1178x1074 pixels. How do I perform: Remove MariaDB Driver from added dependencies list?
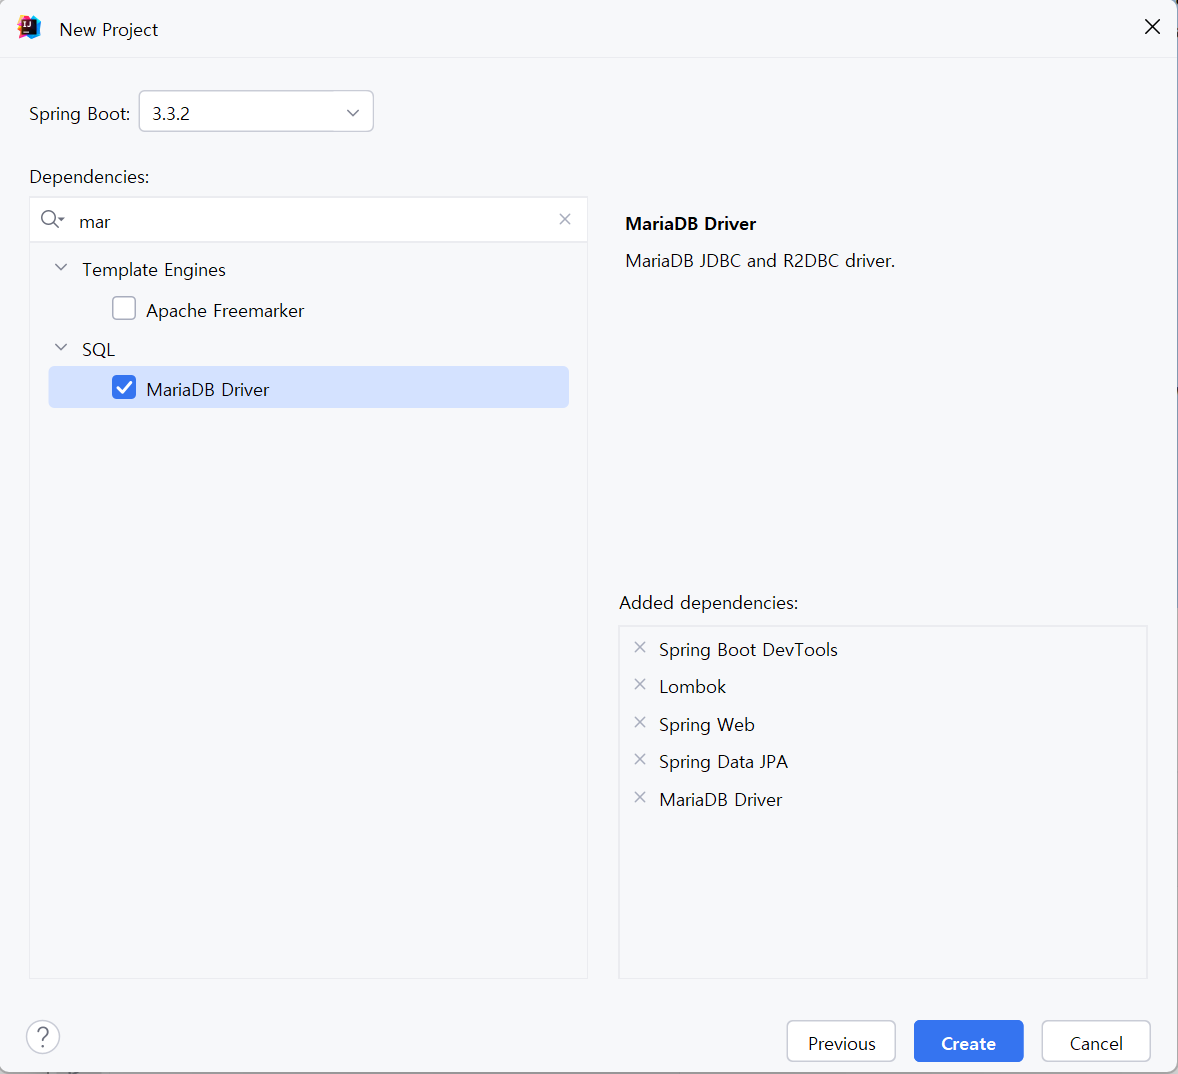point(640,798)
